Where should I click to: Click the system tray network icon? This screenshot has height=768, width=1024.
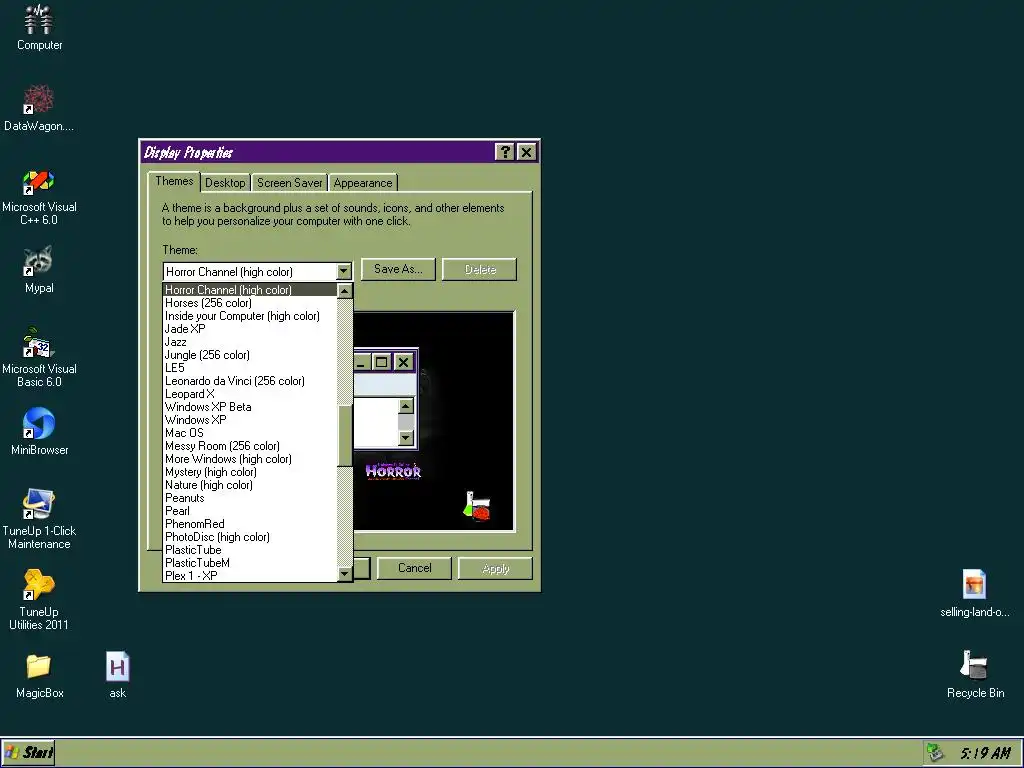click(935, 753)
